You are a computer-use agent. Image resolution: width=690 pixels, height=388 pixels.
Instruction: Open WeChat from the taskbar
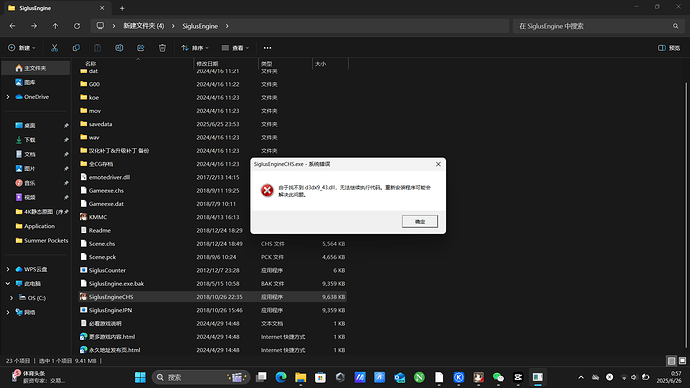[x=498, y=377]
